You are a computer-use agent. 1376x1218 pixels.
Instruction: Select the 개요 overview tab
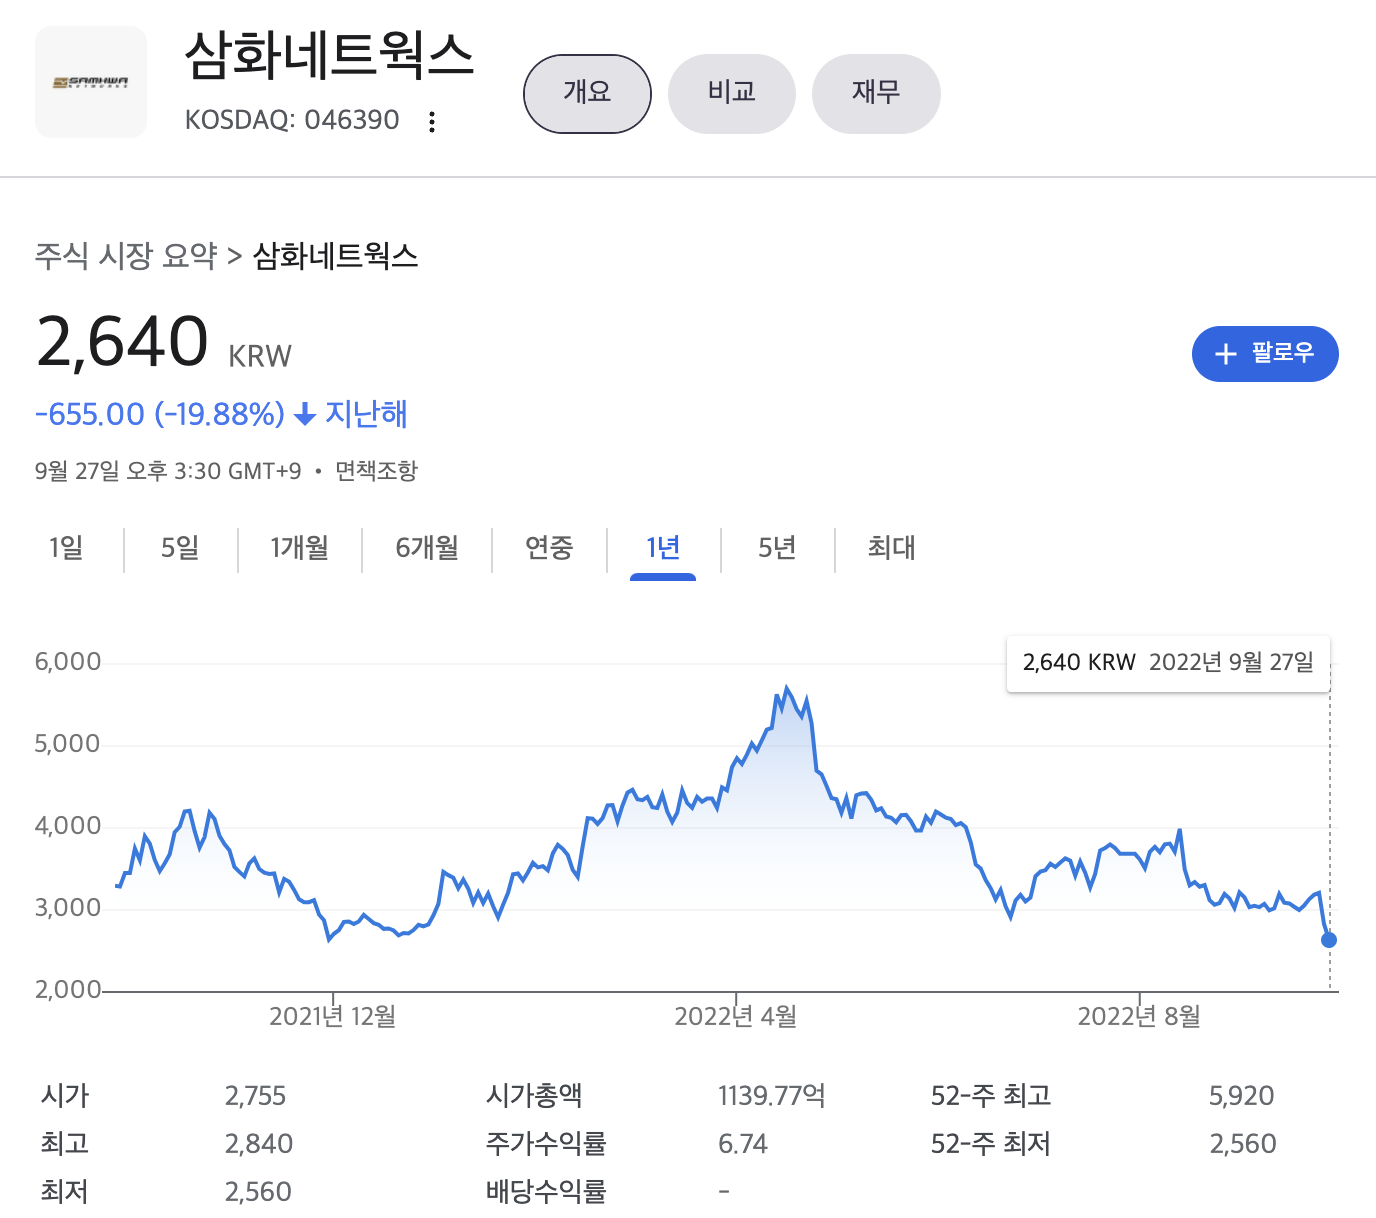587,93
